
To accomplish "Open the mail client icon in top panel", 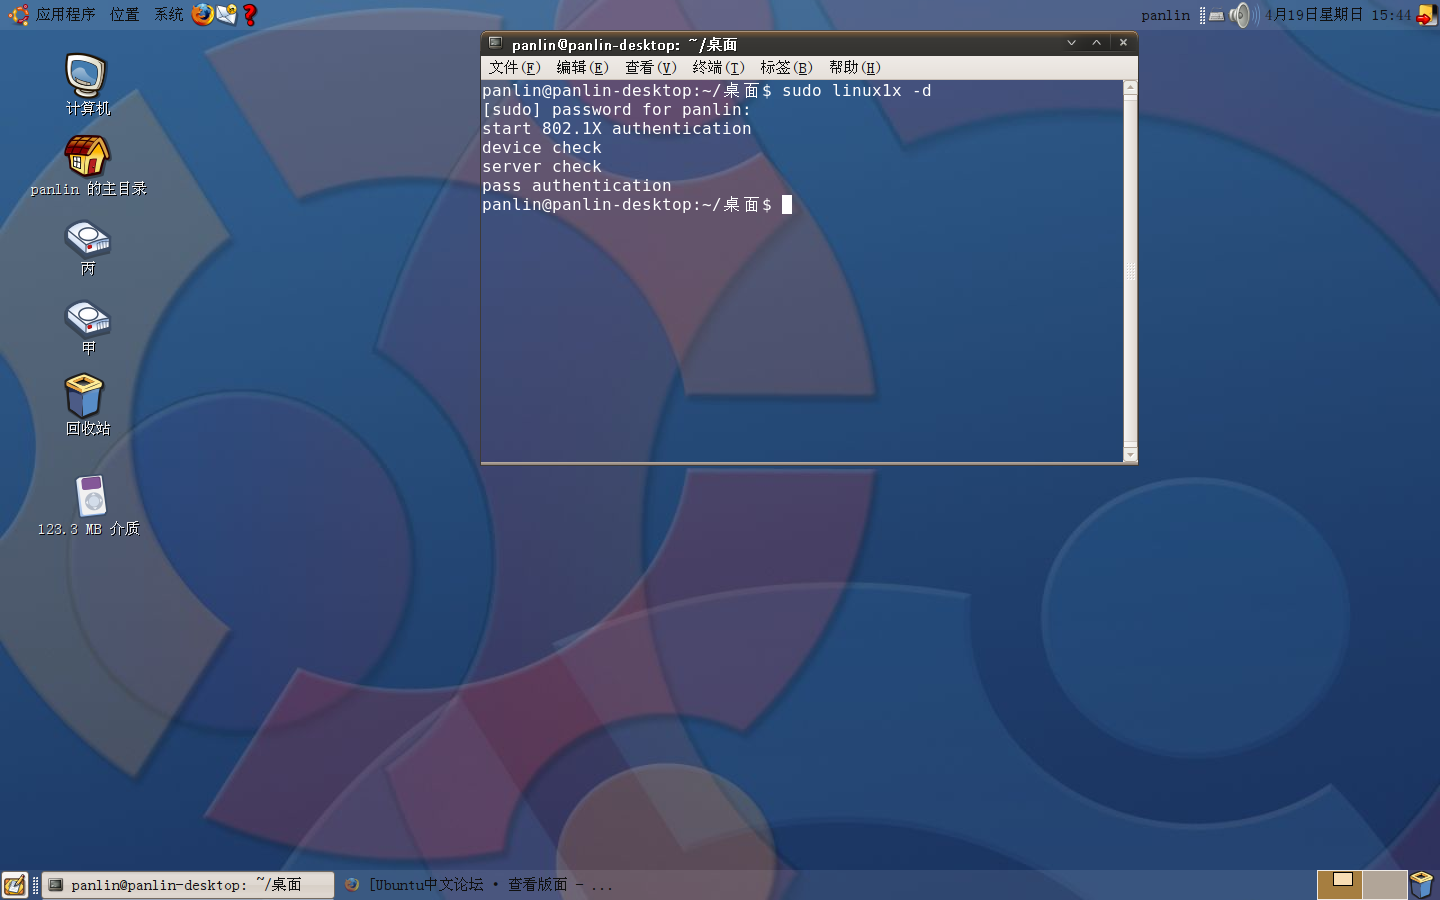I will (x=227, y=14).
